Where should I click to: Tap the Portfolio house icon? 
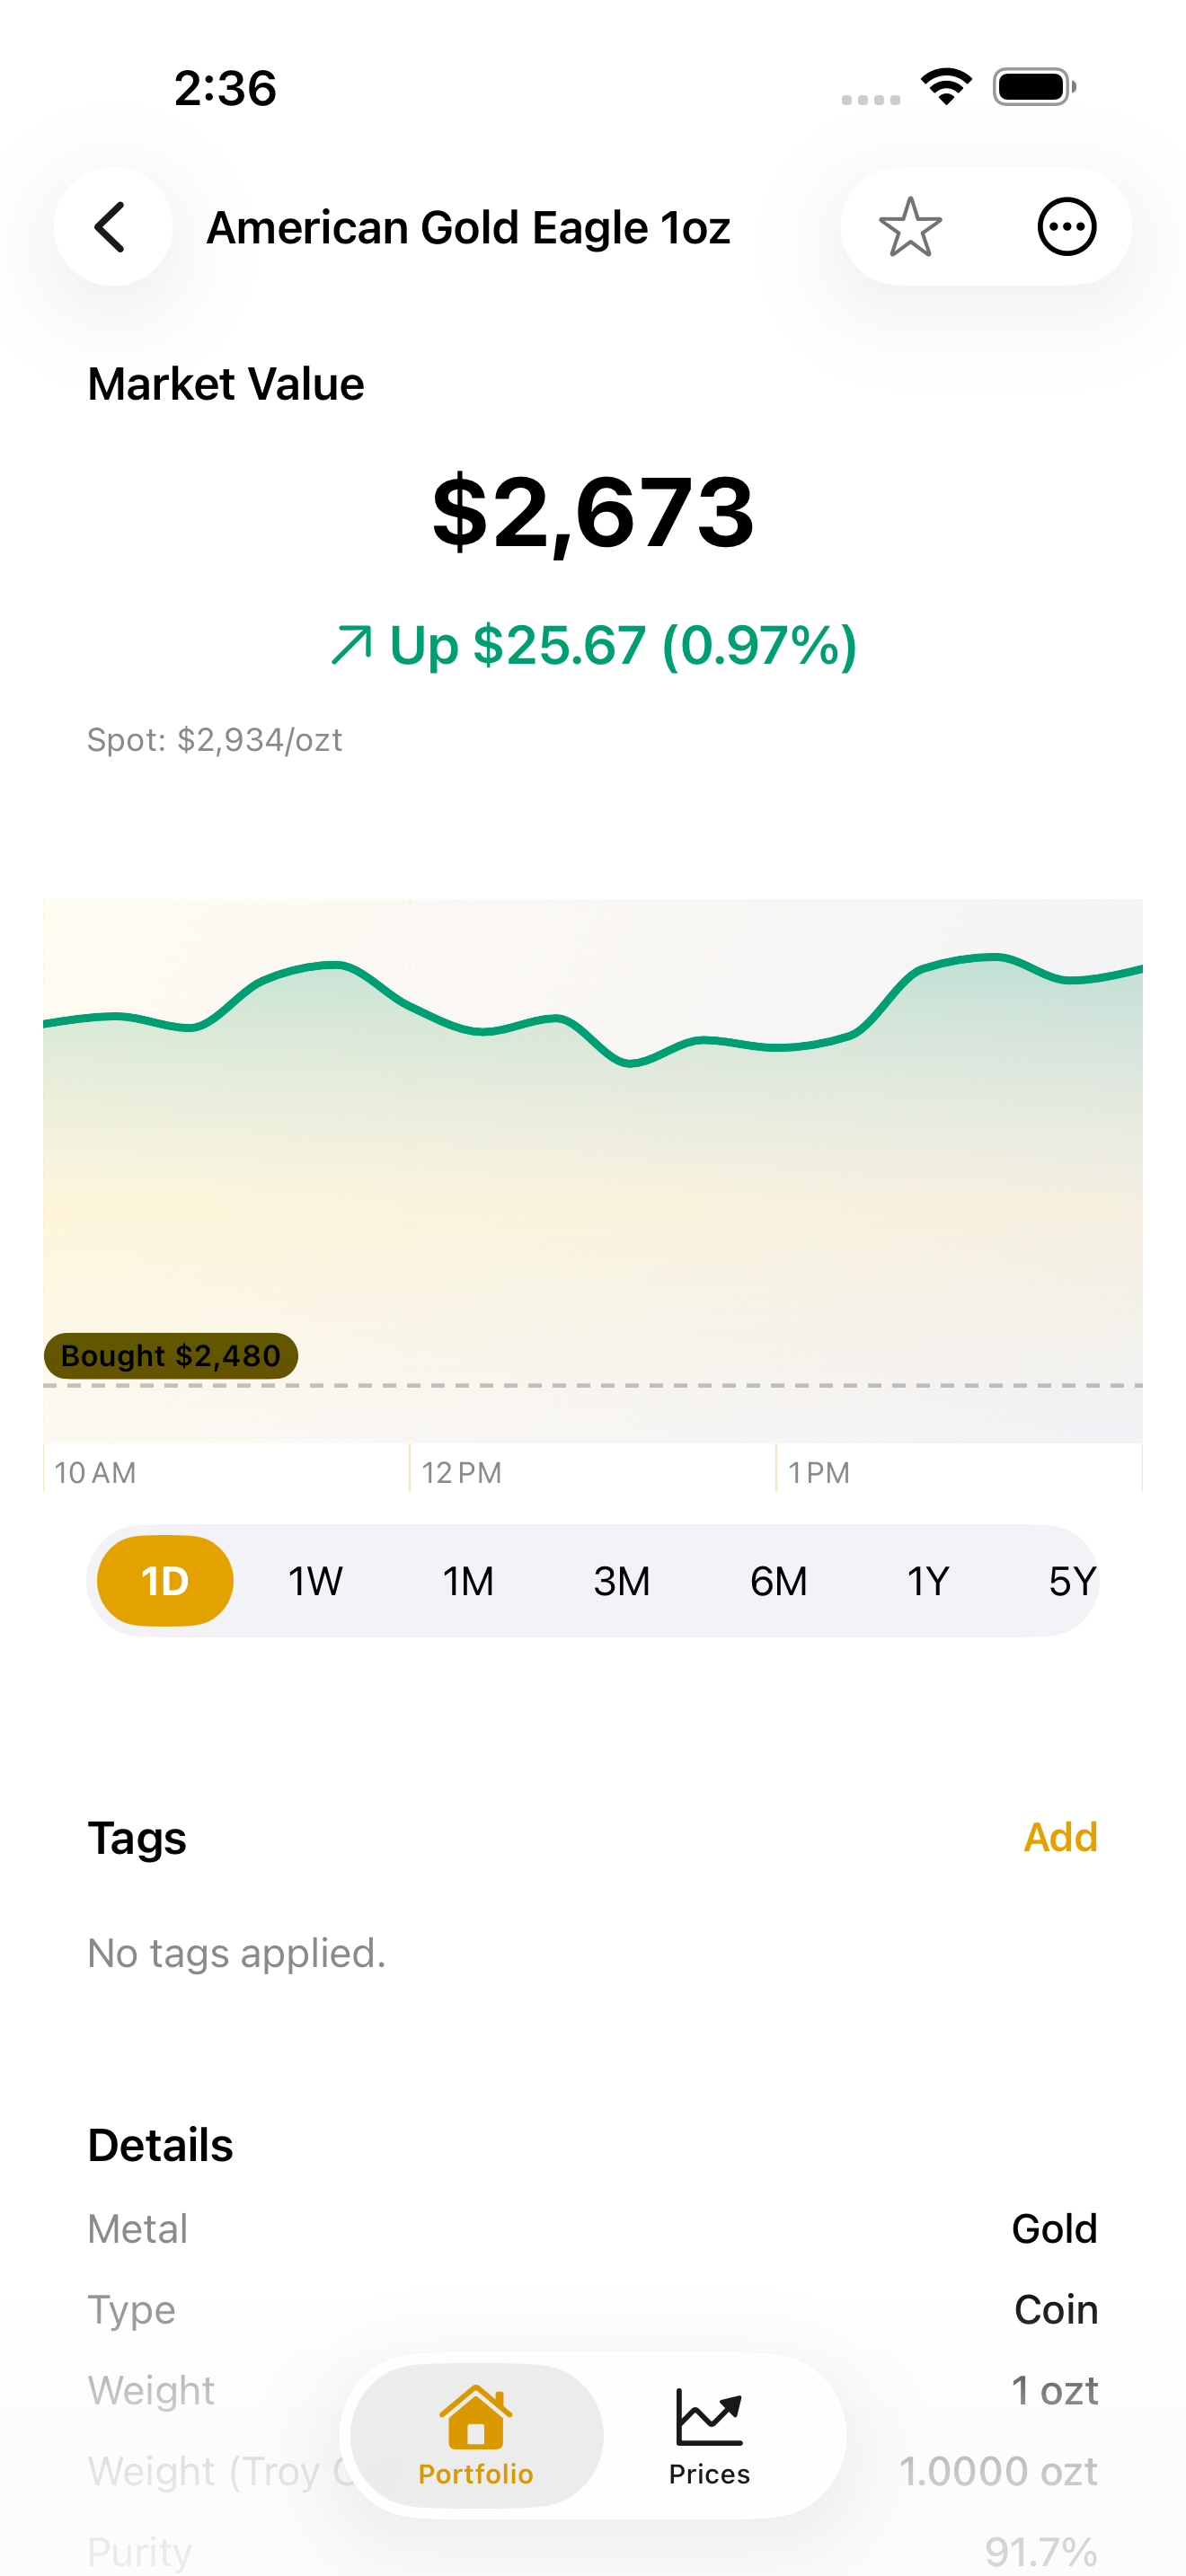tap(476, 2416)
